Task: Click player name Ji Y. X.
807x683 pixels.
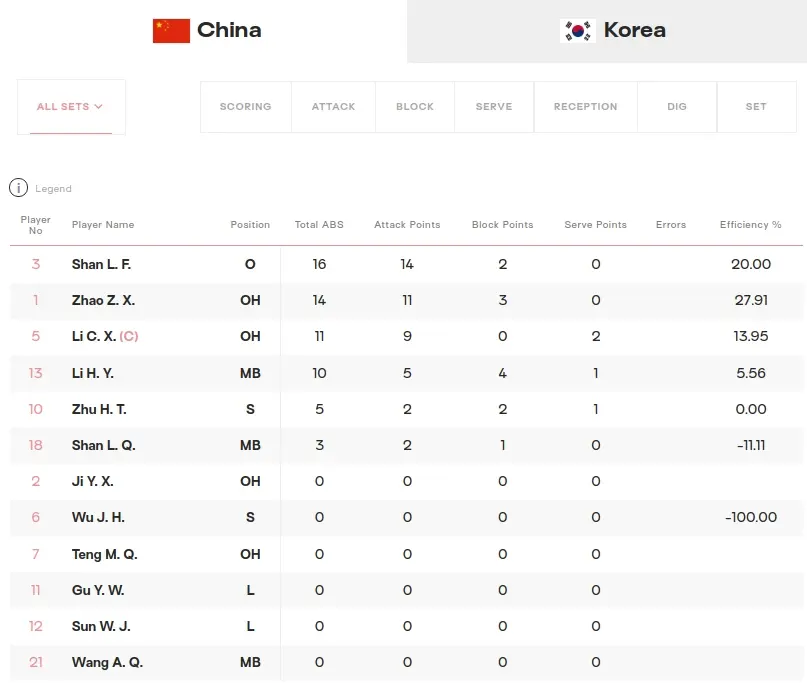Action: (x=93, y=481)
